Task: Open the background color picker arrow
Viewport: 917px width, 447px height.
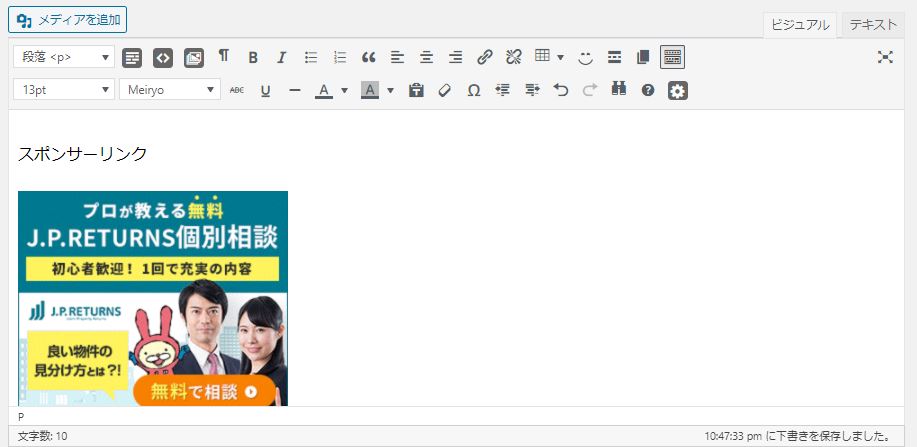Action: (391, 91)
